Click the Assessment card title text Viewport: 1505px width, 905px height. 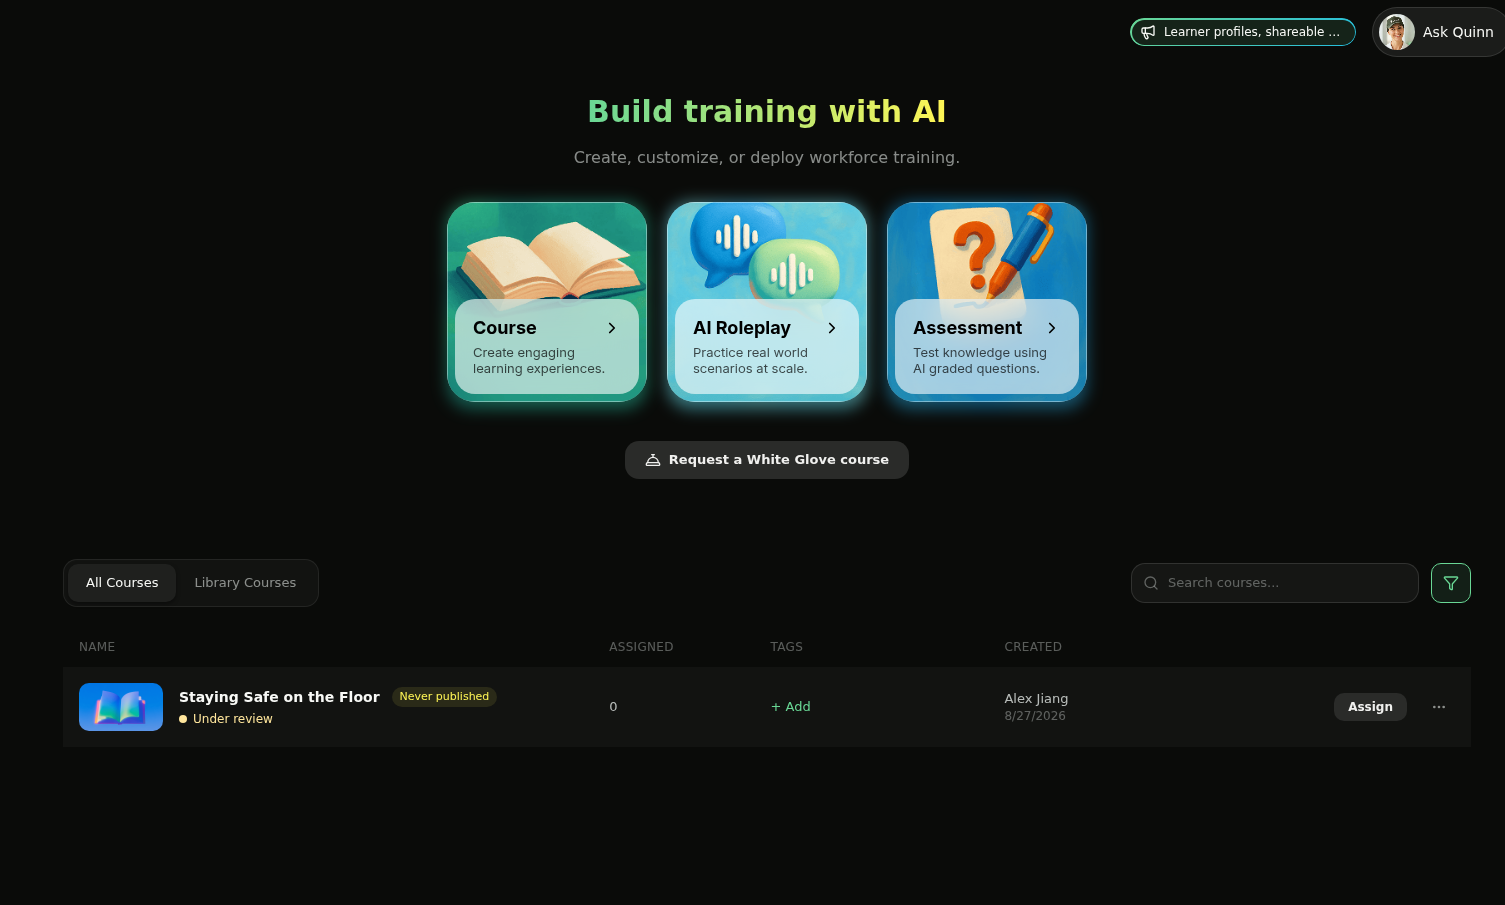[967, 328]
